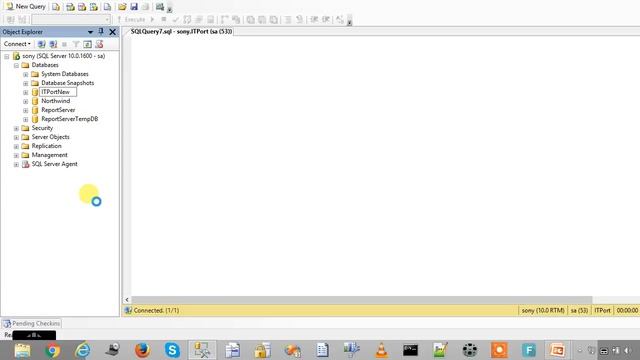Click the Debug play arrow icon
Image resolution: width=640 pixels, height=360 pixels.
(152, 19)
